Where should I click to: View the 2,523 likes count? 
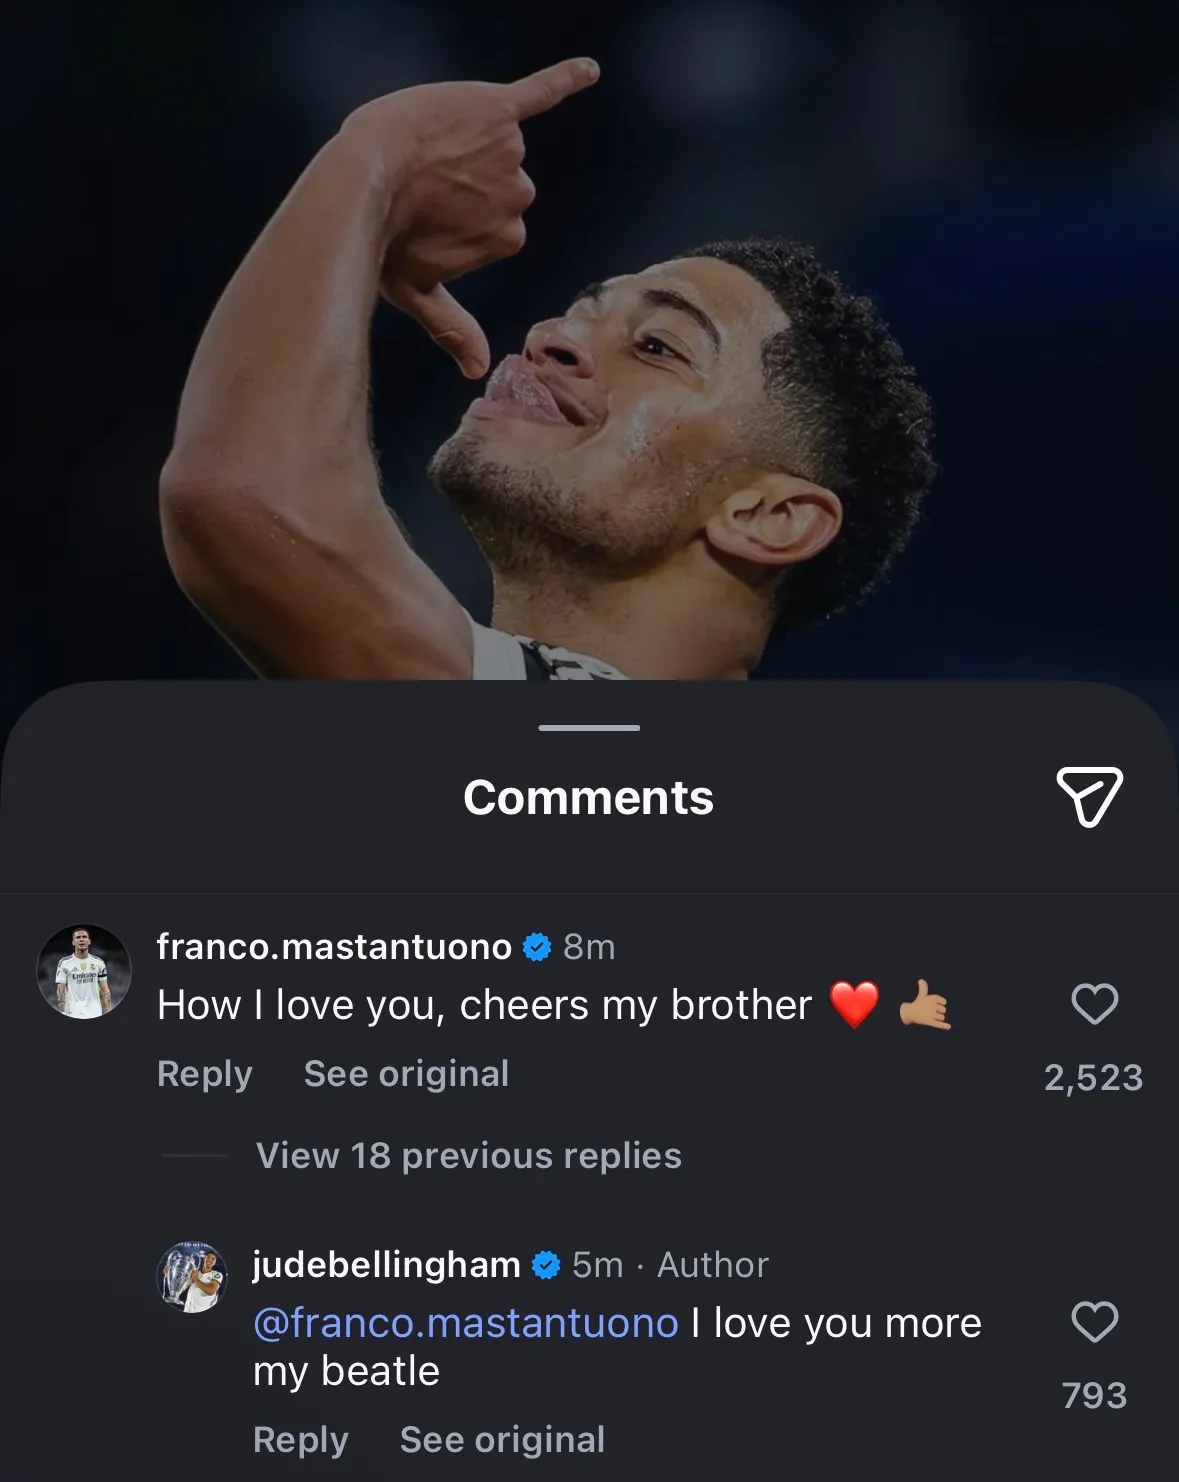pos(1093,1077)
